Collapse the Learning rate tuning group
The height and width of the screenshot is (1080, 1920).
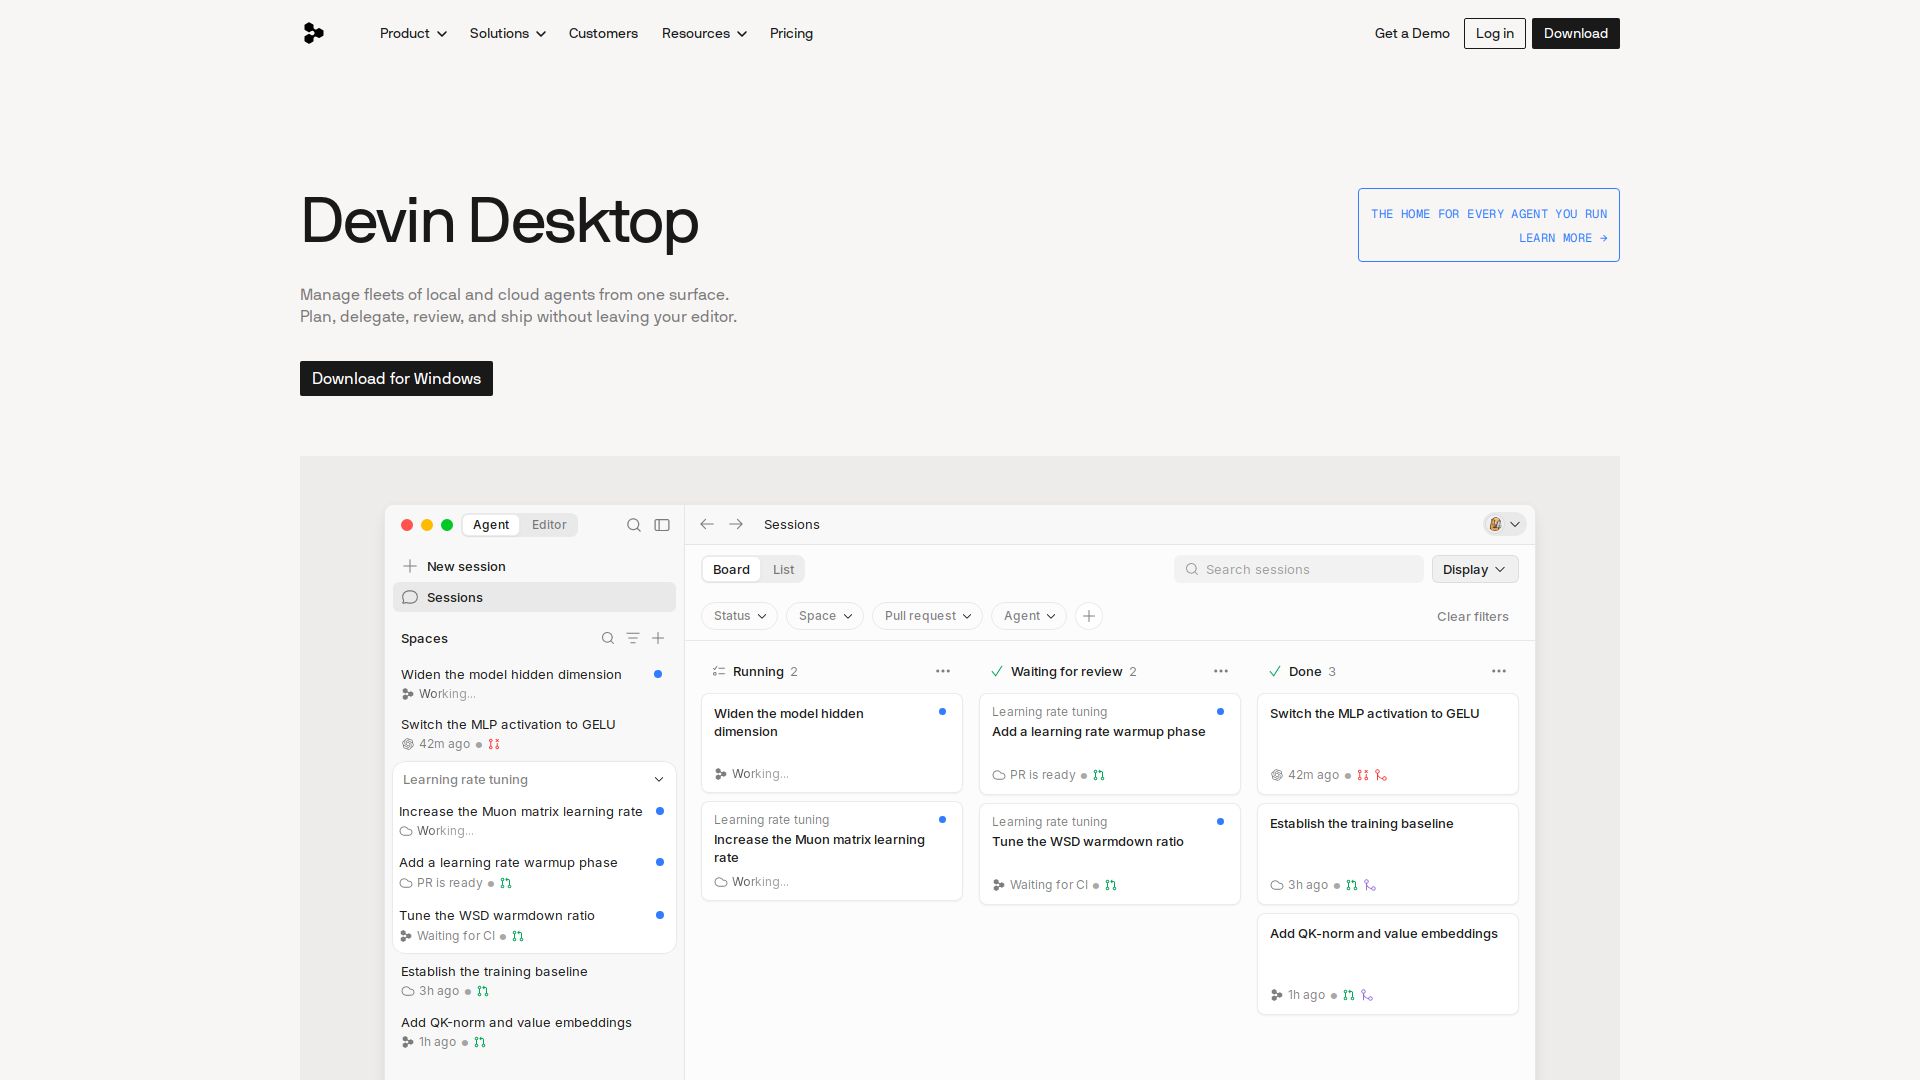tap(659, 780)
